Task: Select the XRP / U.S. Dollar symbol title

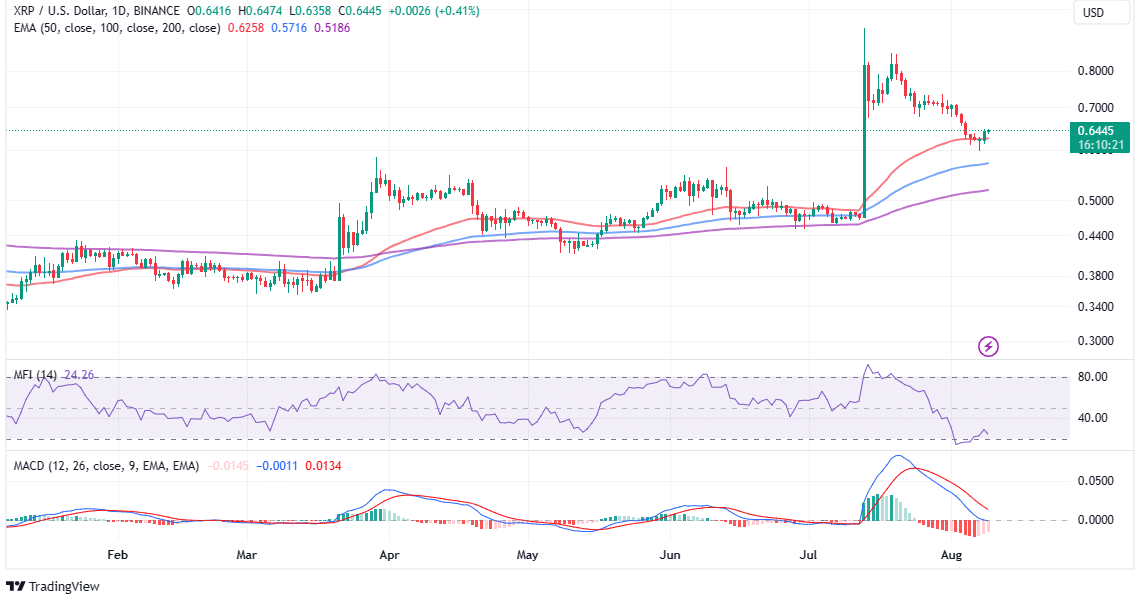Action: click(x=97, y=11)
